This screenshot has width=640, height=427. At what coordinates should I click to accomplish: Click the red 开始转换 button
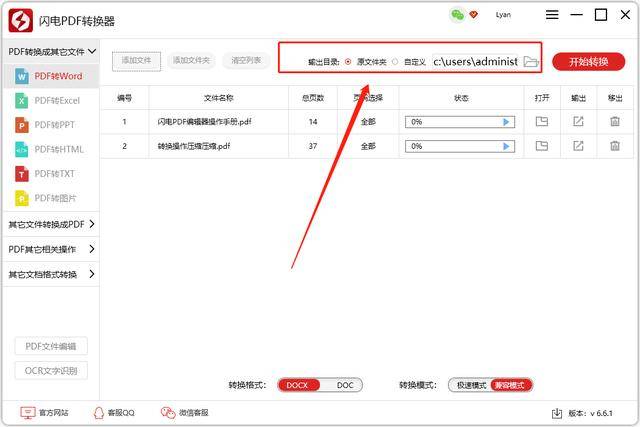tap(588, 62)
